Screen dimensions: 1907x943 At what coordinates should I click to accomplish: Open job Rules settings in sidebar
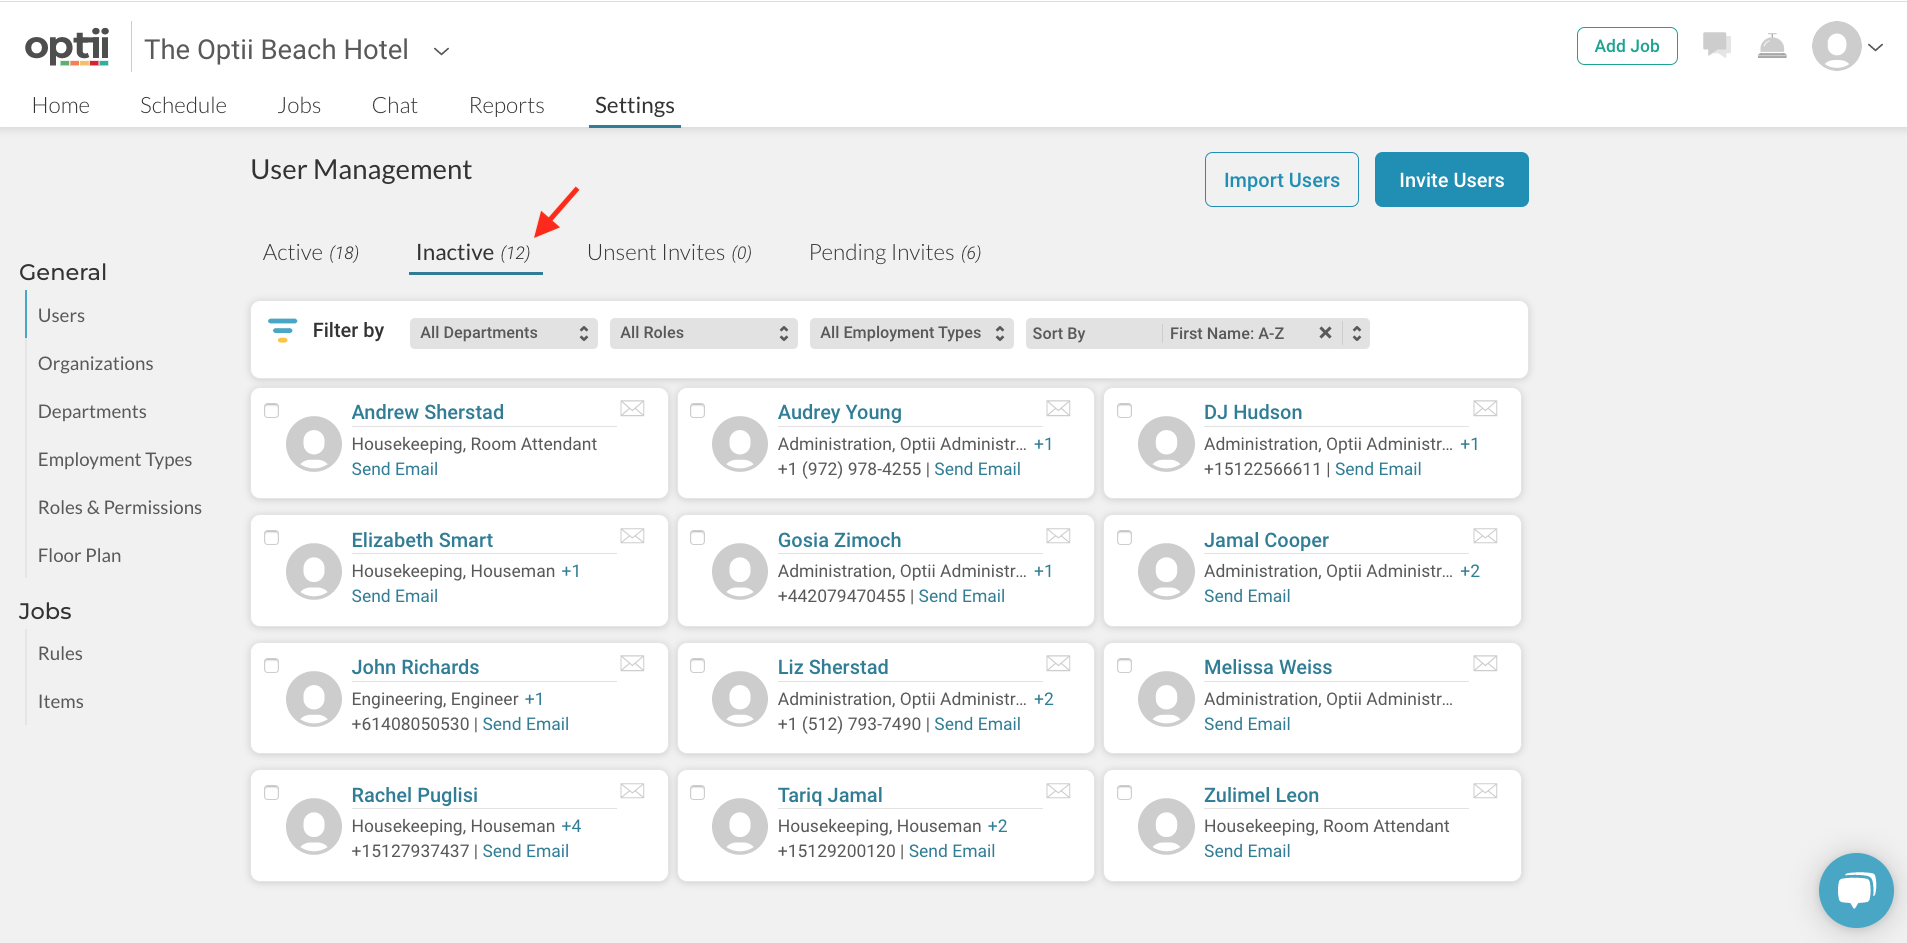click(x=60, y=653)
